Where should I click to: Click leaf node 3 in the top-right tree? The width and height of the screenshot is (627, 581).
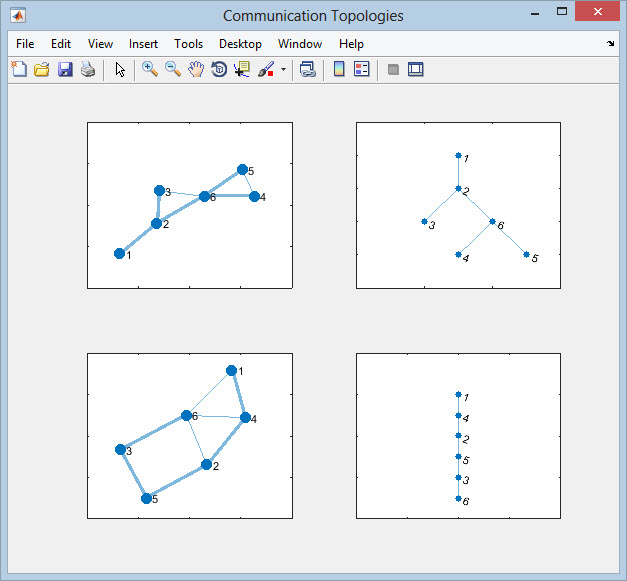click(x=424, y=222)
